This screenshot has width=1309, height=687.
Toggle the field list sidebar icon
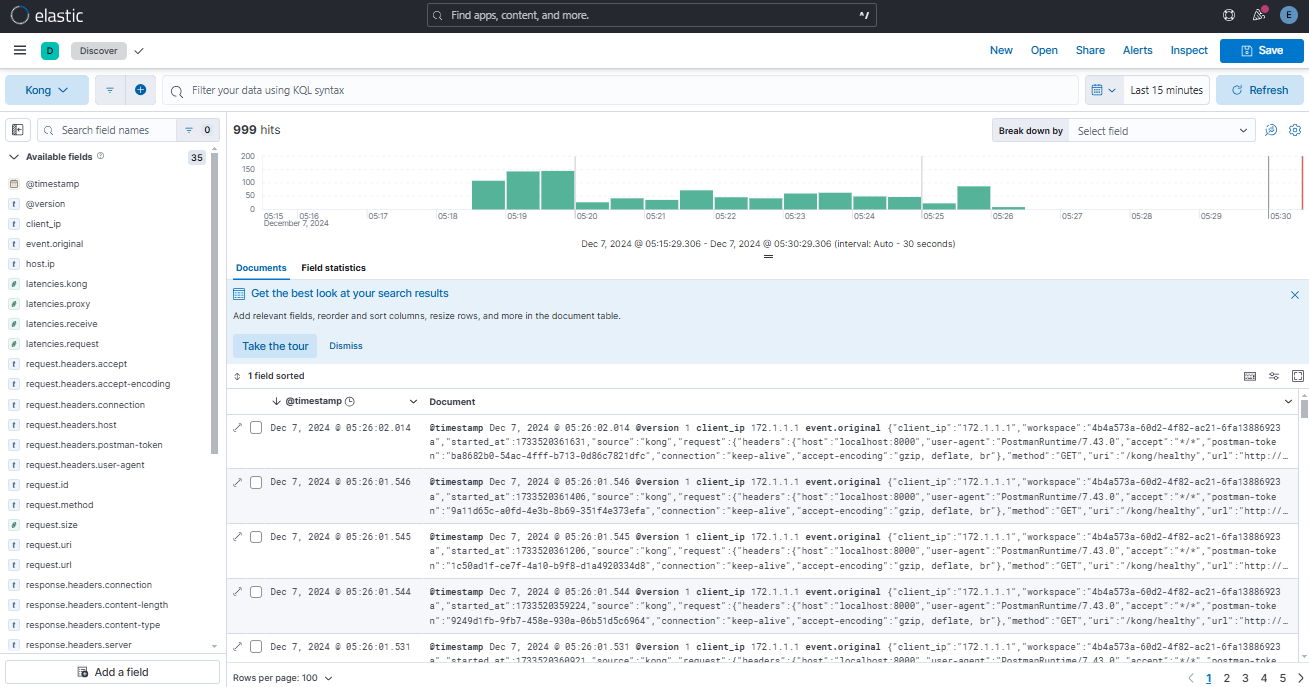click(x=17, y=130)
